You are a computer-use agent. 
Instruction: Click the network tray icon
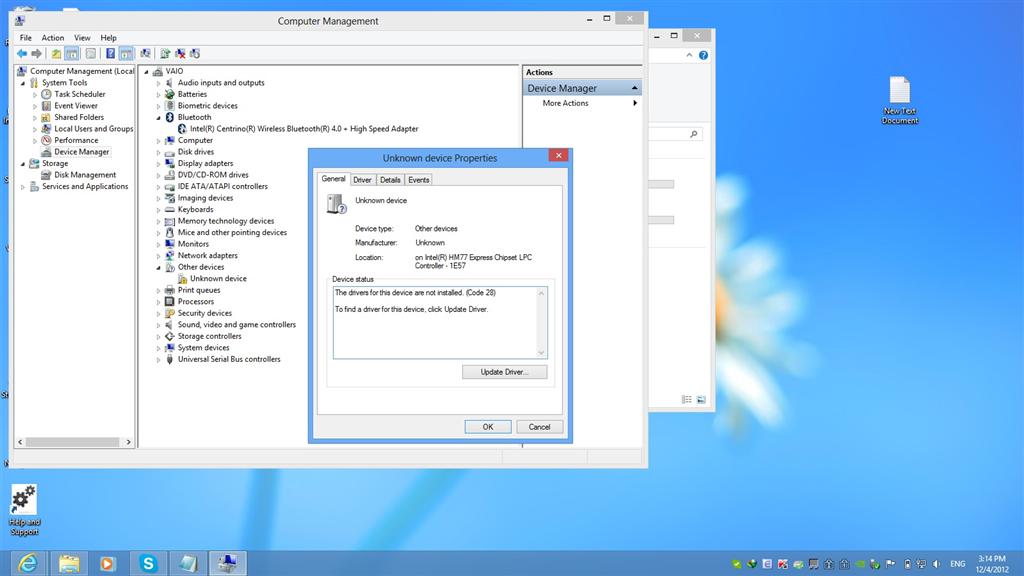(921, 564)
